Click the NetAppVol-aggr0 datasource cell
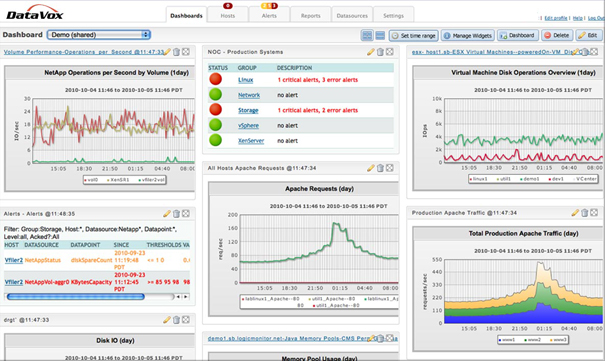This screenshot has height=361, width=605. (x=47, y=282)
